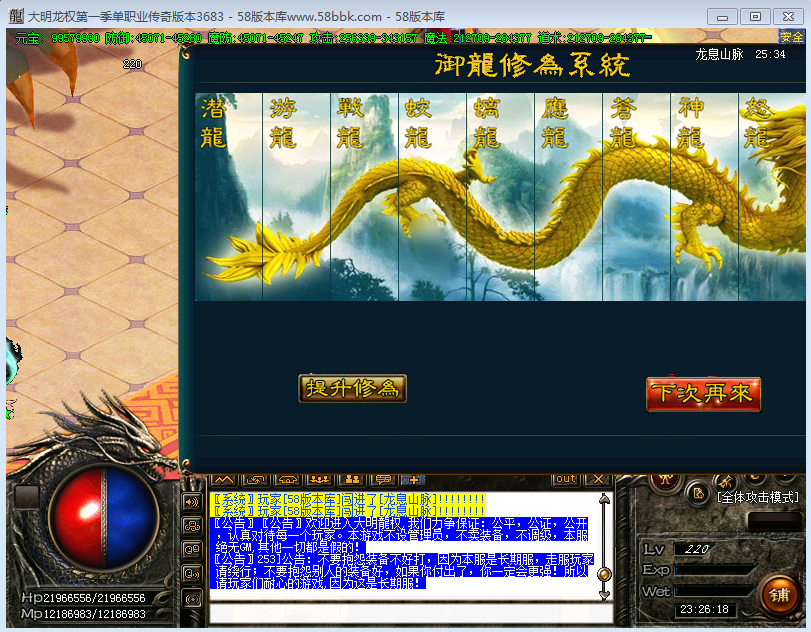Open the chat bubble icon in toolbar
811x632 pixels.
pyautogui.click(x=383, y=480)
